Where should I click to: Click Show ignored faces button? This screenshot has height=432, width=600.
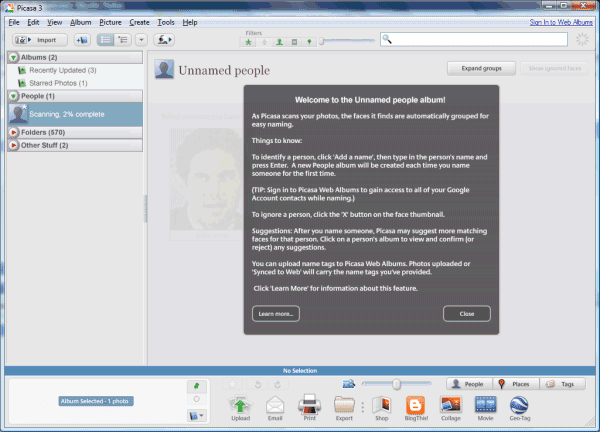tap(554, 68)
